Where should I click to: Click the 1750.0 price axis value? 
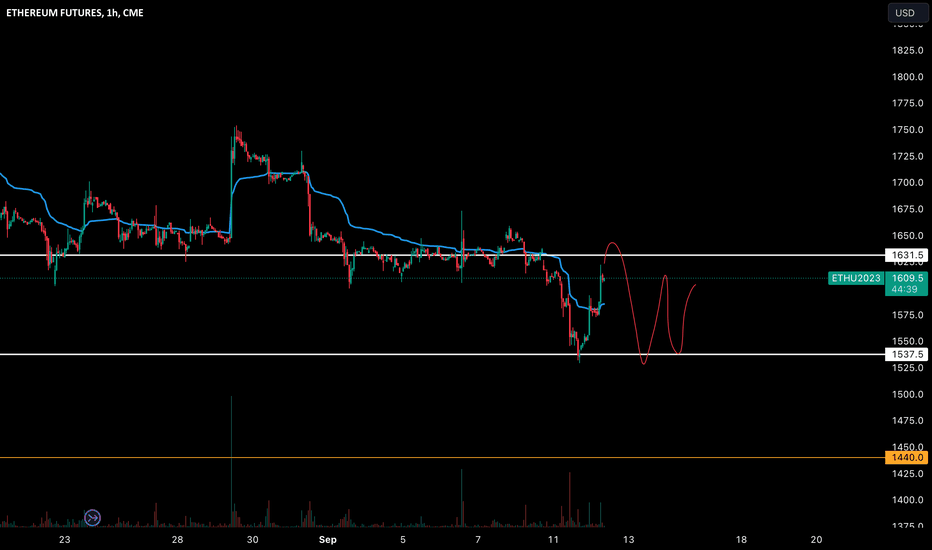pos(908,130)
